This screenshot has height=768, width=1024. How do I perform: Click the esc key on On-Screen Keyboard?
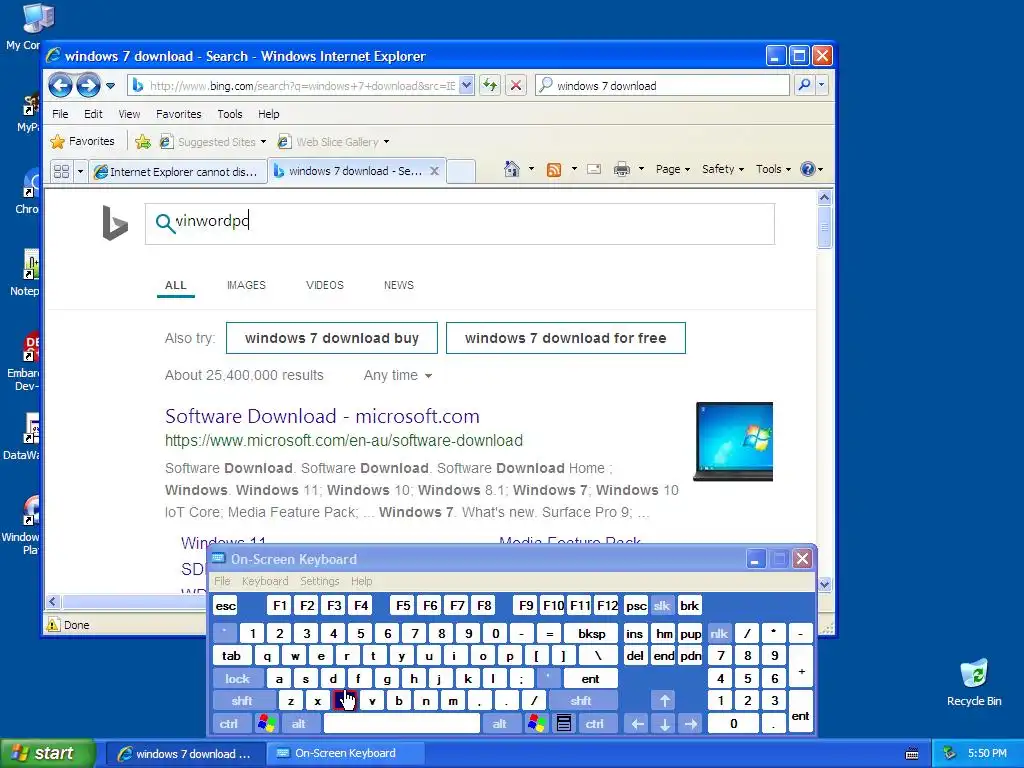point(226,606)
